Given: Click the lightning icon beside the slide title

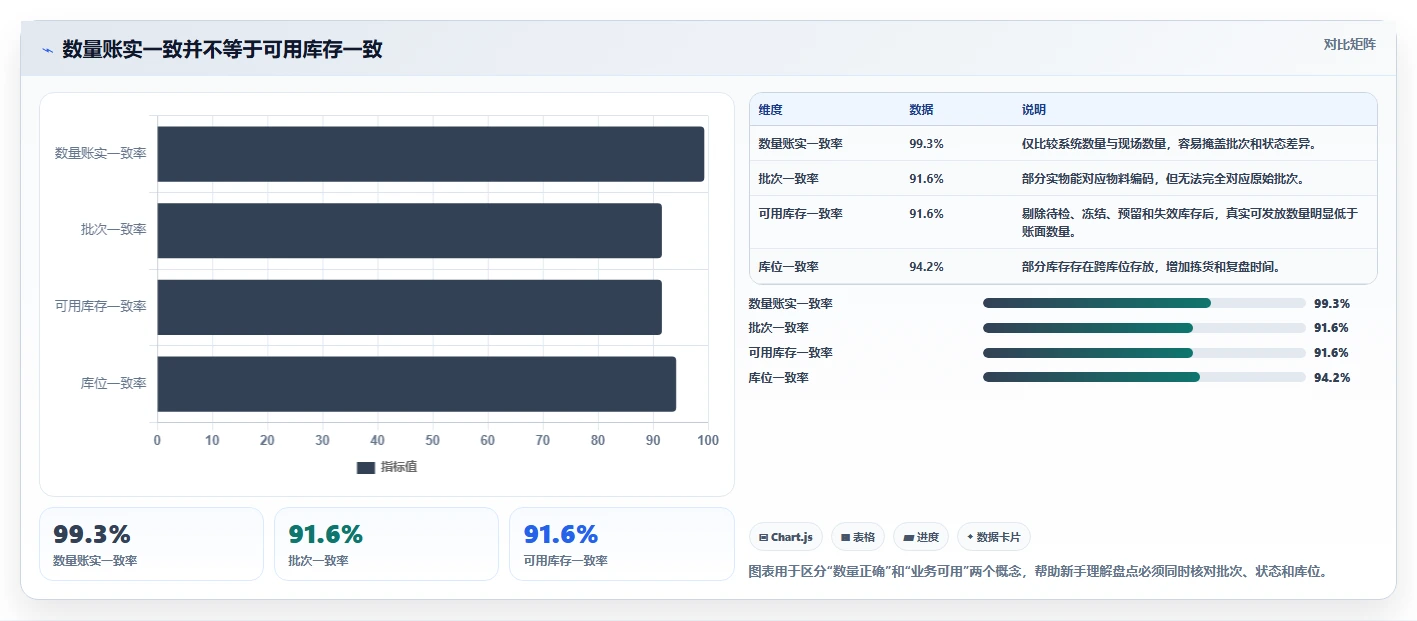Looking at the screenshot, I should pos(47,50).
